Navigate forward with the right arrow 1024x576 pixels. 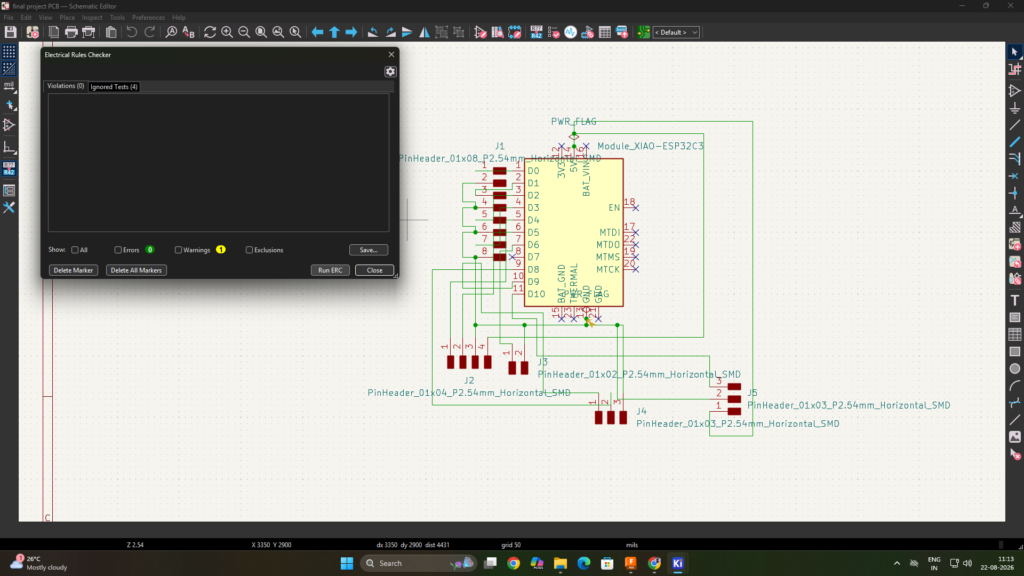(351, 32)
